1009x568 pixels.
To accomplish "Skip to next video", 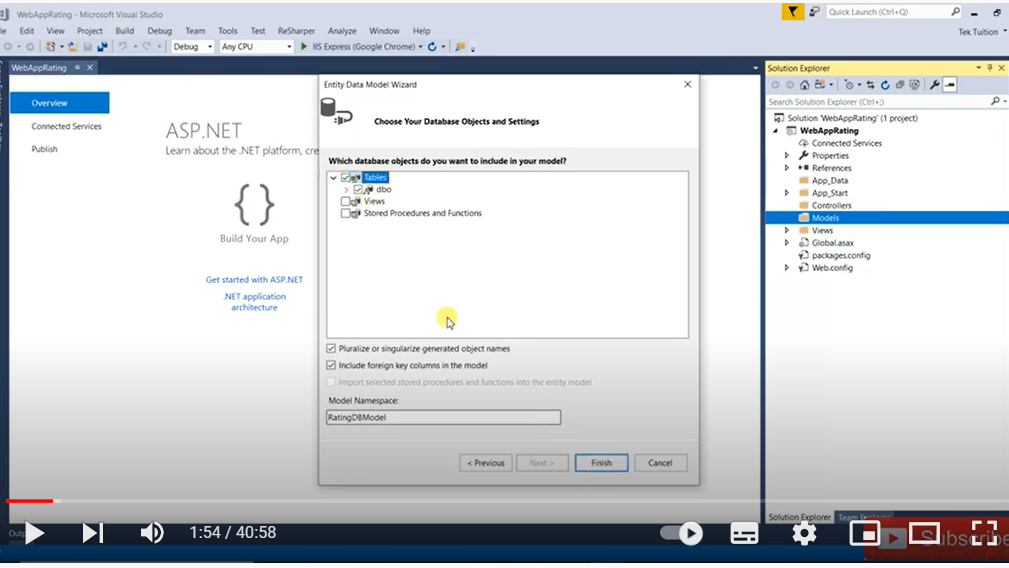I will click(92, 533).
